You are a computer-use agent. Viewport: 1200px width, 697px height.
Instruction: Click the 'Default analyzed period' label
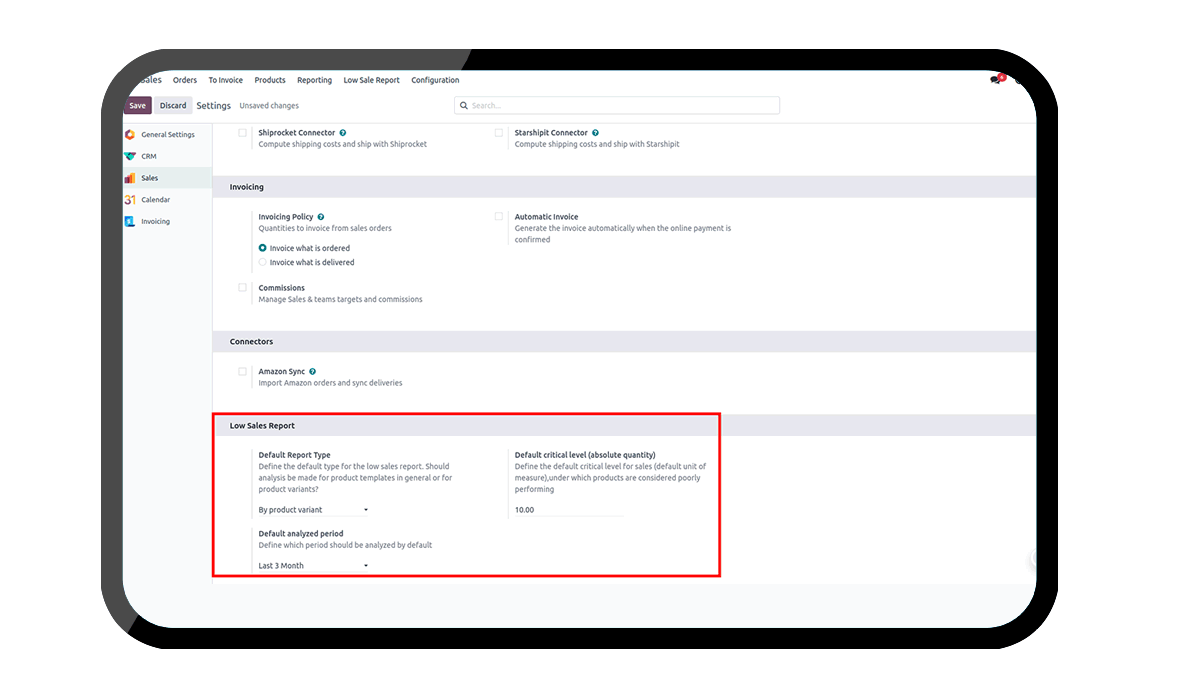[x=301, y=534]
